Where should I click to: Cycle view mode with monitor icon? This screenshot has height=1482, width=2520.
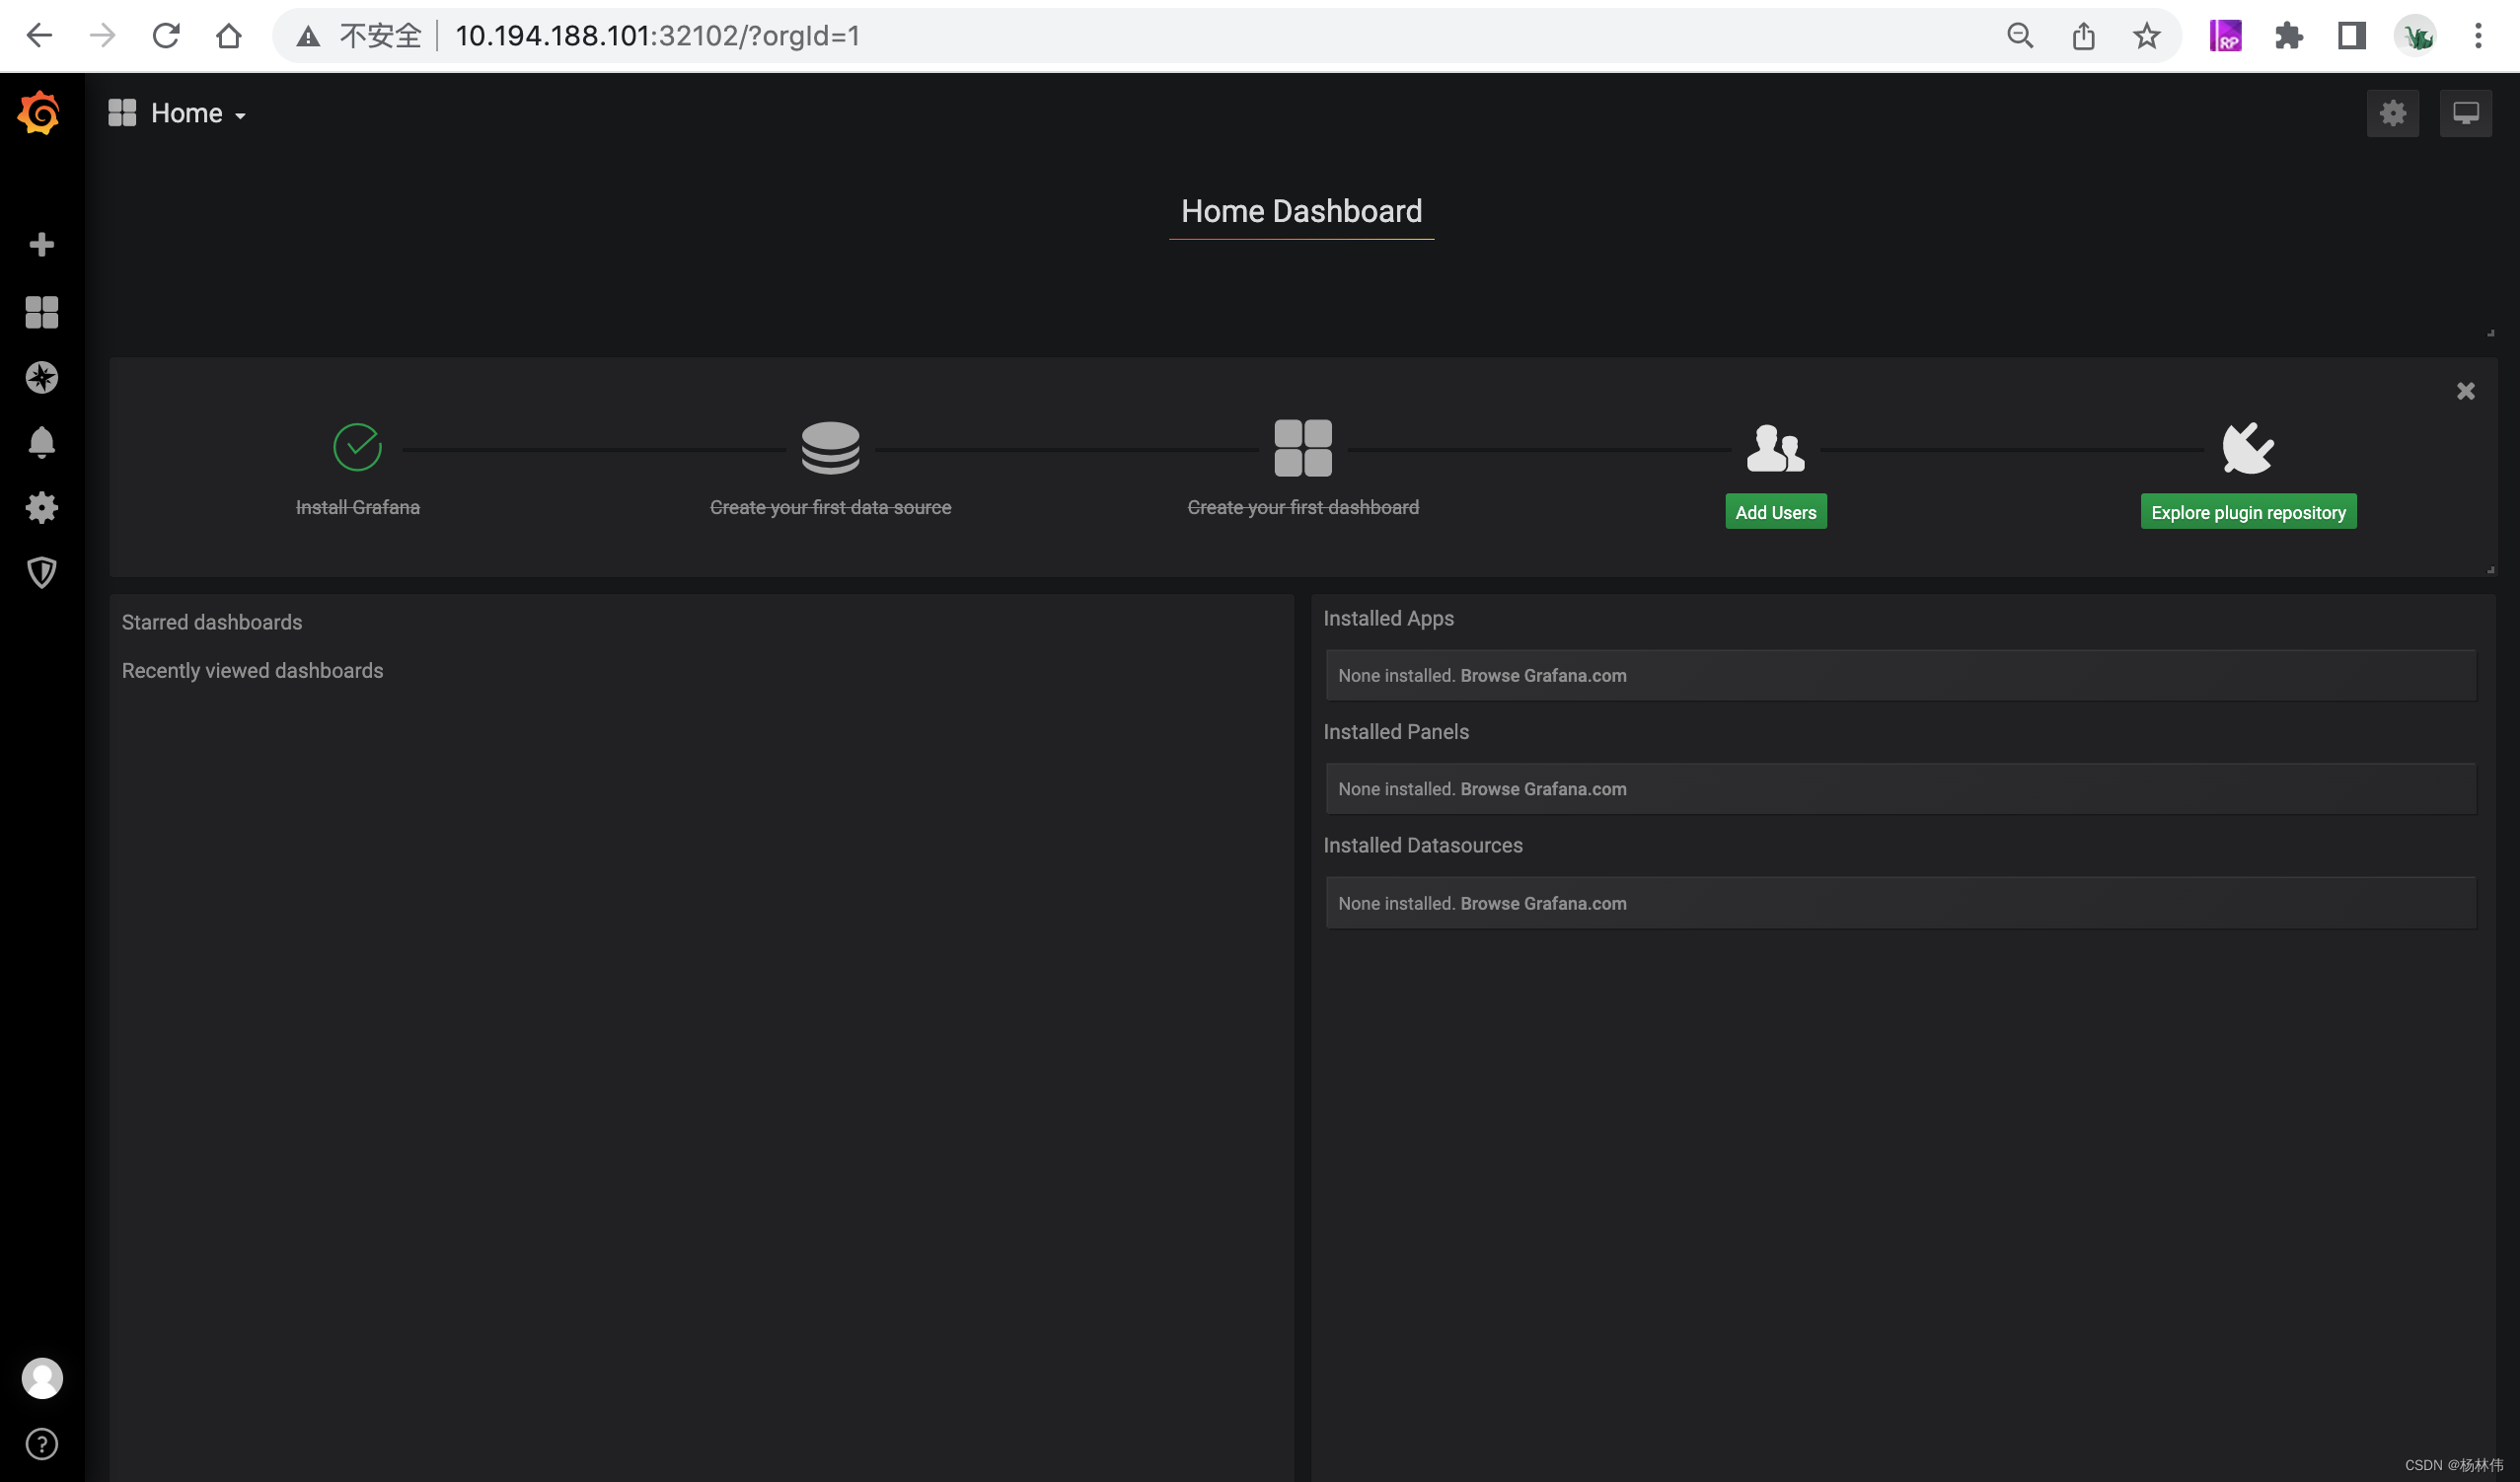pos(2465,113)
